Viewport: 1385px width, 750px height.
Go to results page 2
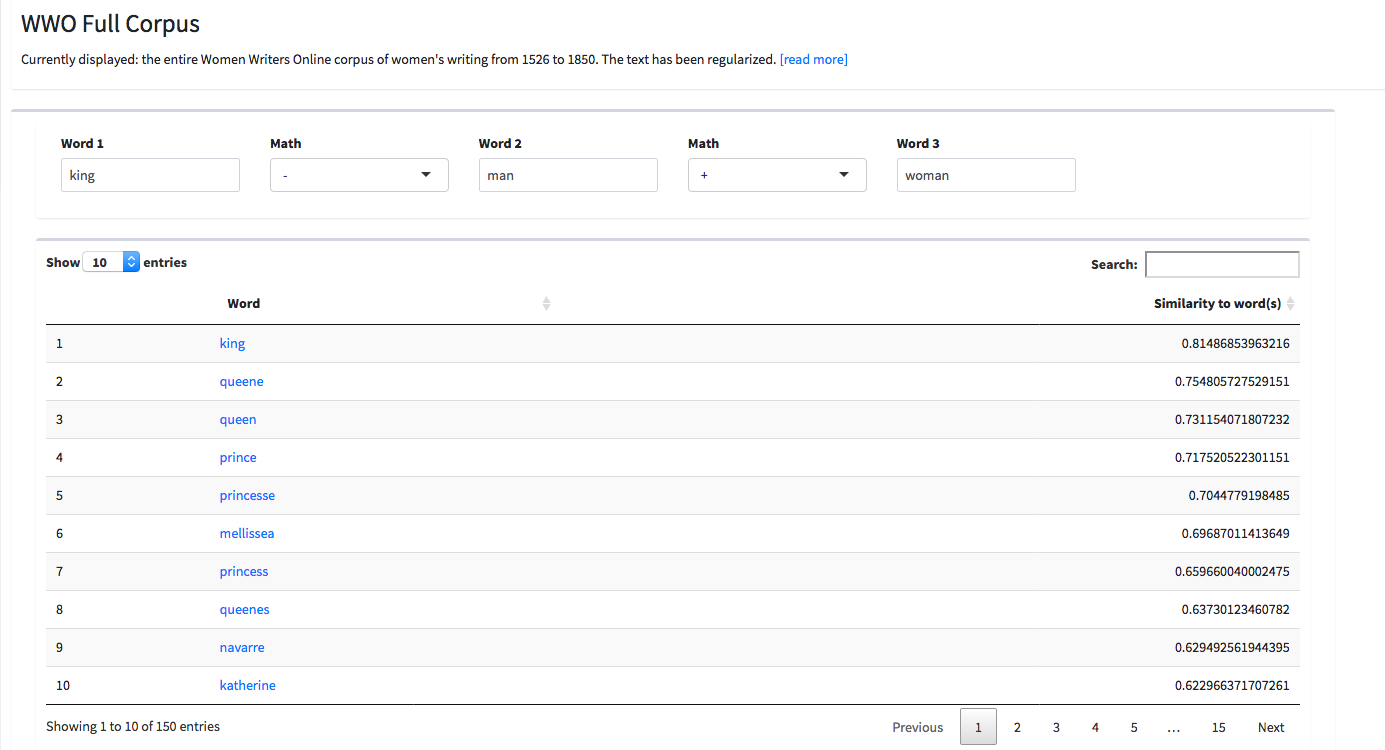tap(1017, 727)
